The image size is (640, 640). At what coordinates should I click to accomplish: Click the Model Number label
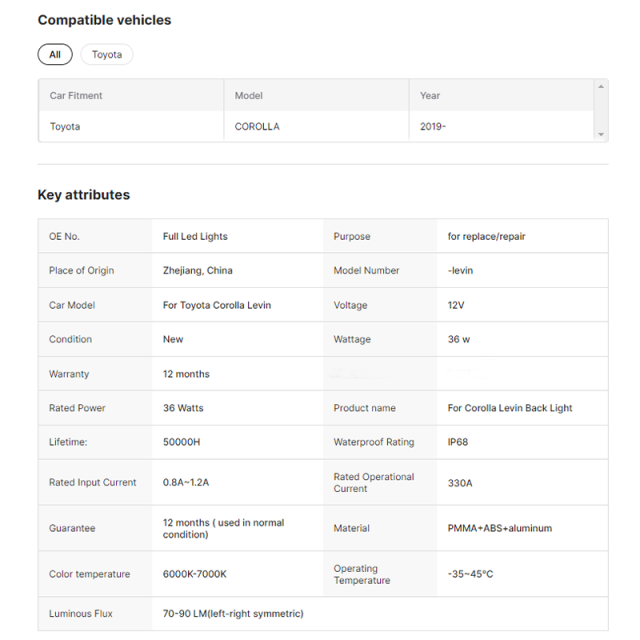tap(367, 271)
